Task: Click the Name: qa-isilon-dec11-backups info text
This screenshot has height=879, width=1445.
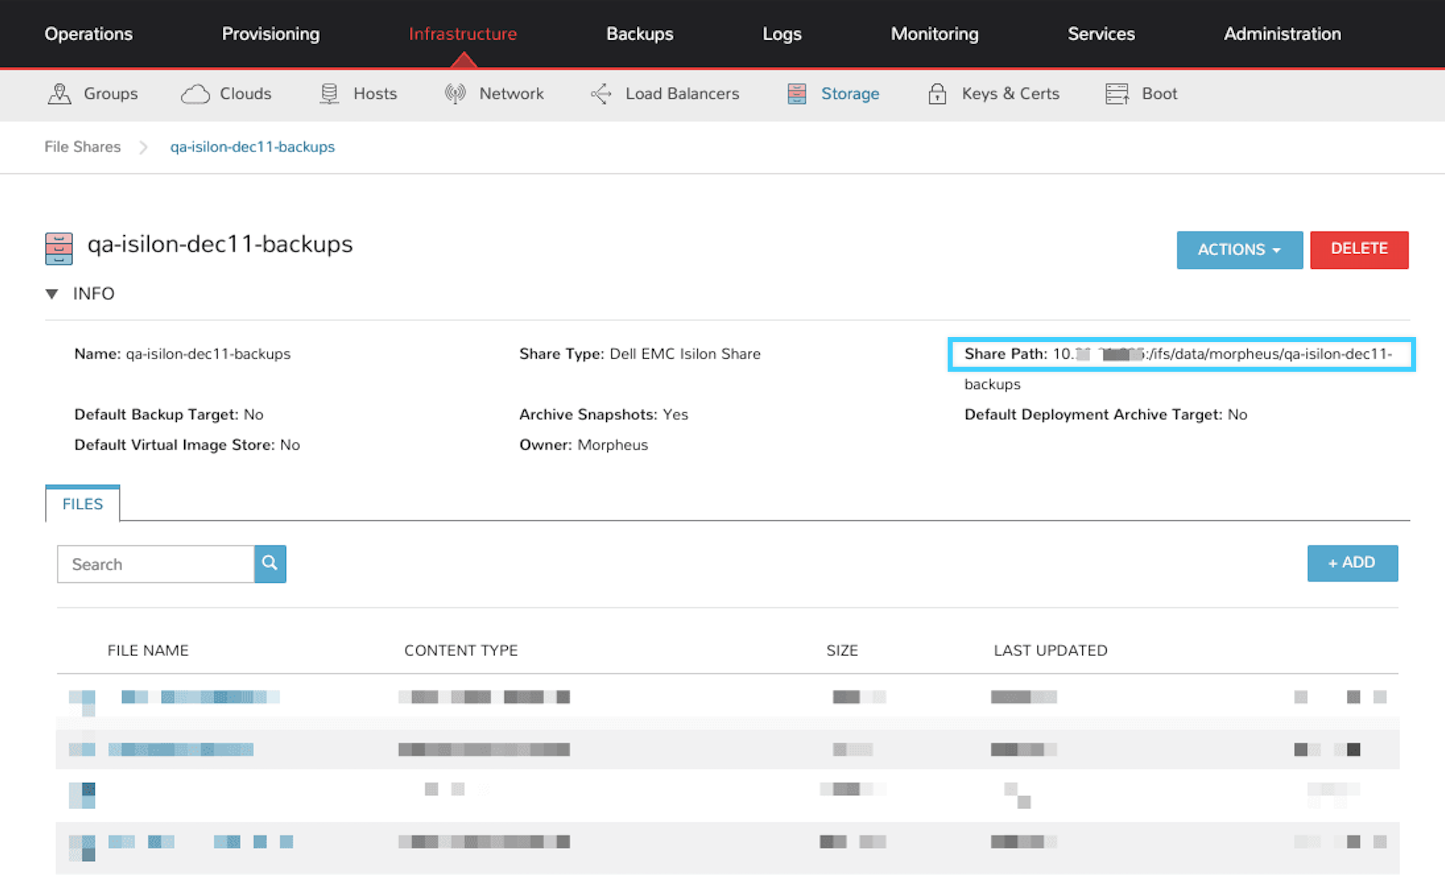Action: (x=182, y=354)
